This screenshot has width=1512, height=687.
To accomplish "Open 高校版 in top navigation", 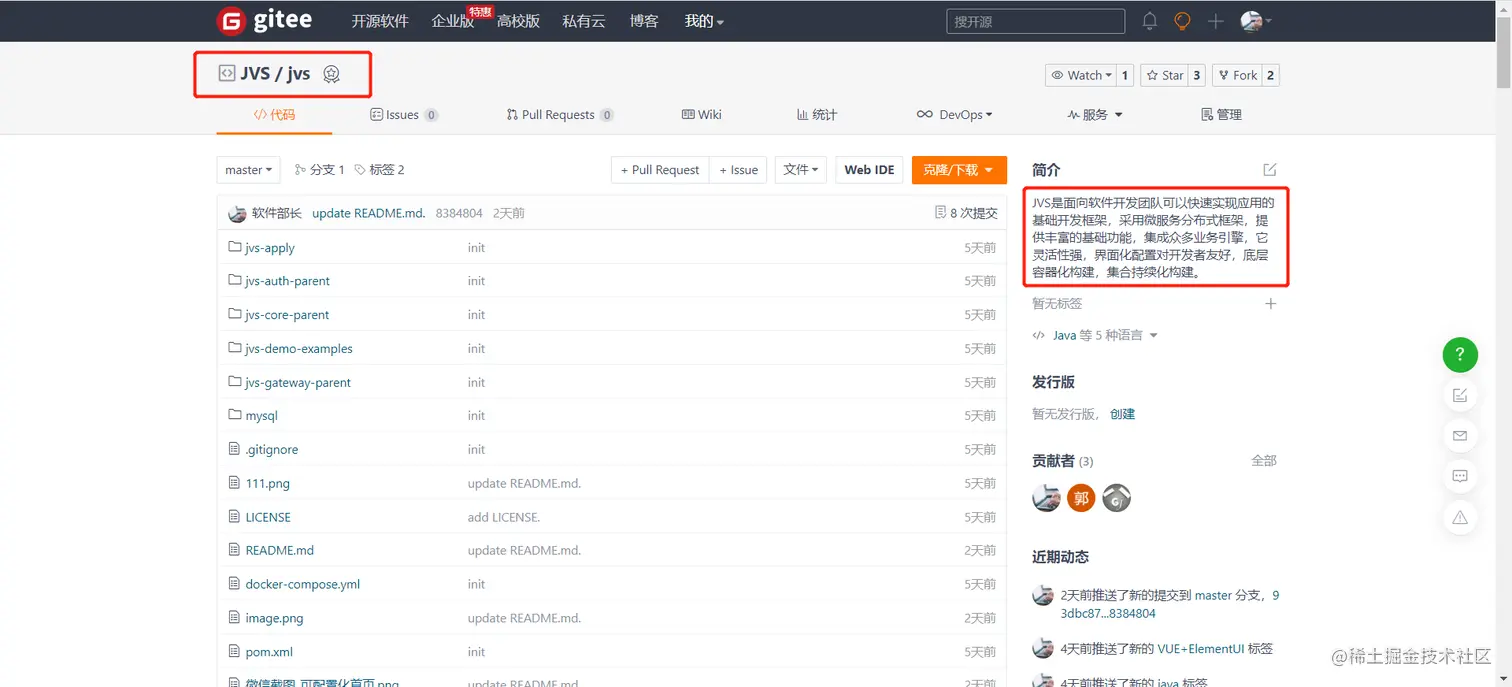I will (518, 21).
